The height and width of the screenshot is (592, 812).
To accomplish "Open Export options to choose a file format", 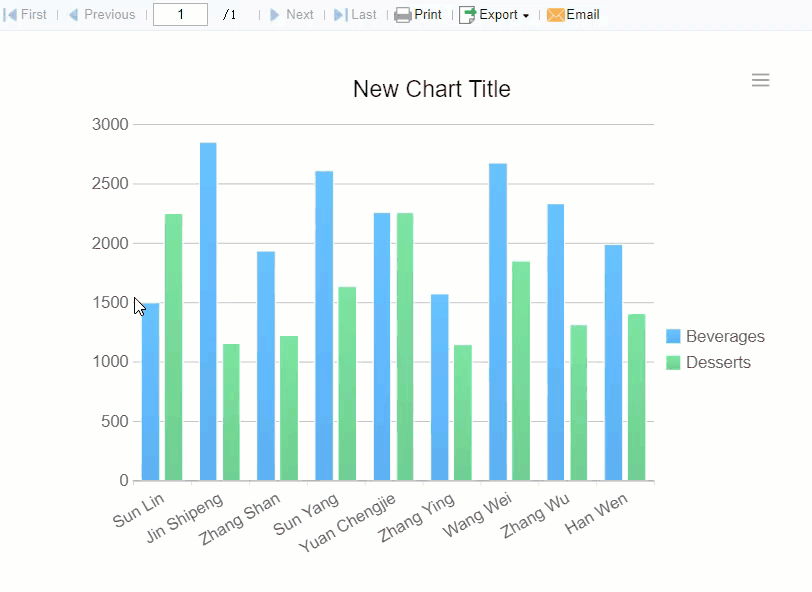I will pyautogui.click(x=495, y=14).
